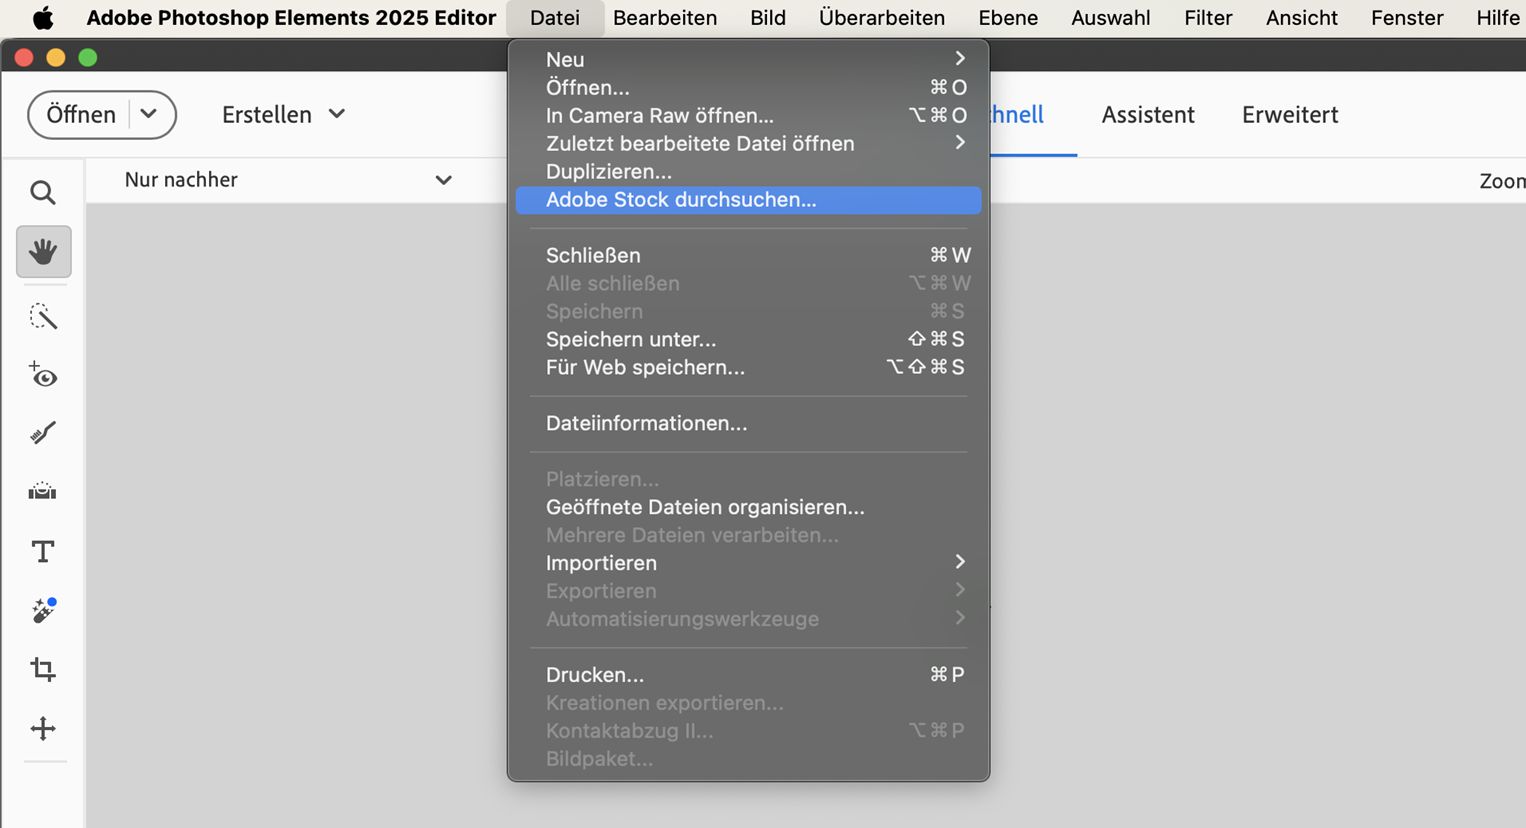Viewport: 1526px width, 828px height.
Task: Expand the Neu submenu
Action: [748, 59]
